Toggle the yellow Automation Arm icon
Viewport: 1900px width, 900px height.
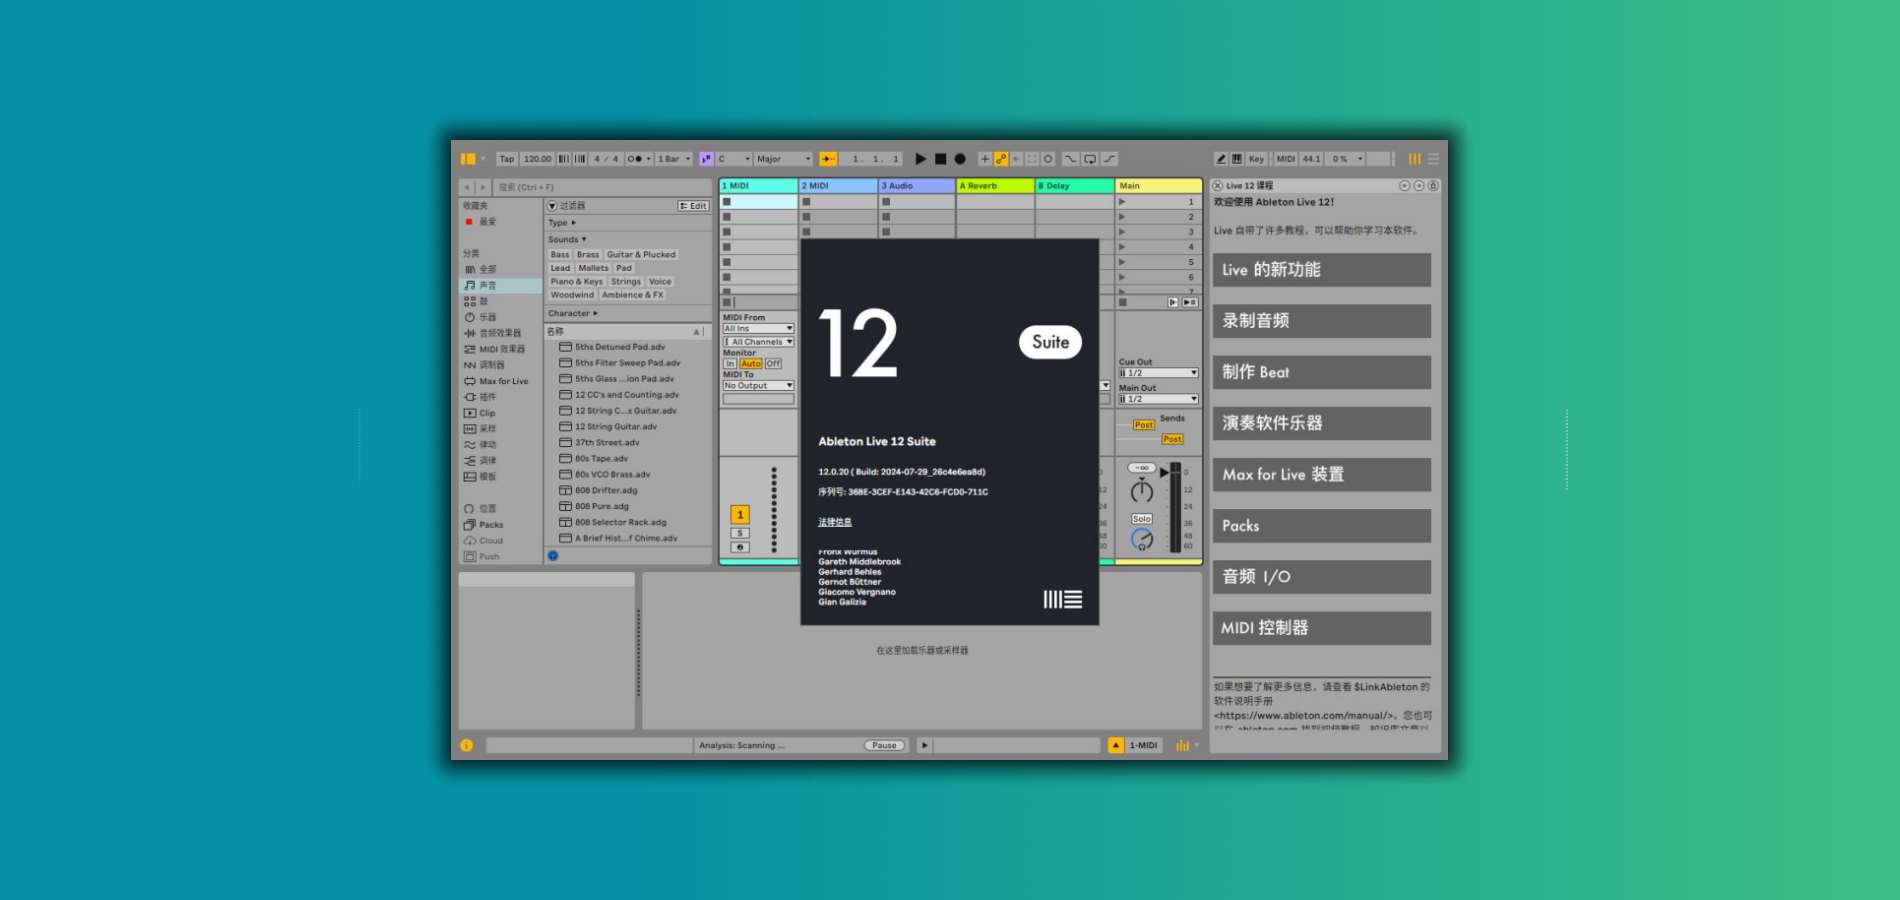pos(1001,159)
